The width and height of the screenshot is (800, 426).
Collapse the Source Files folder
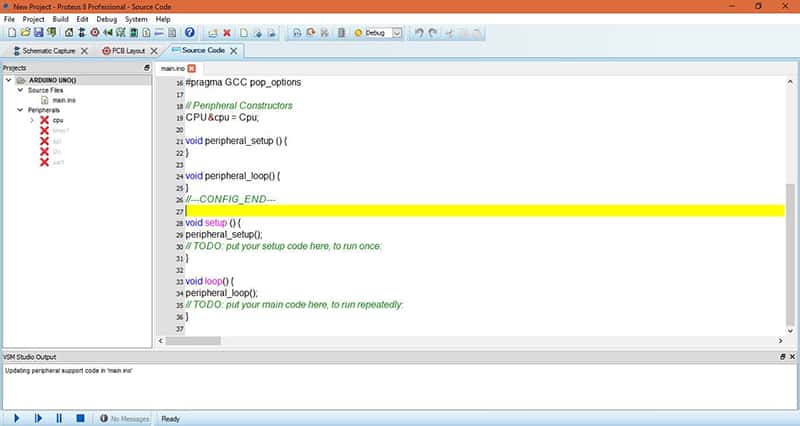point(20,90)
